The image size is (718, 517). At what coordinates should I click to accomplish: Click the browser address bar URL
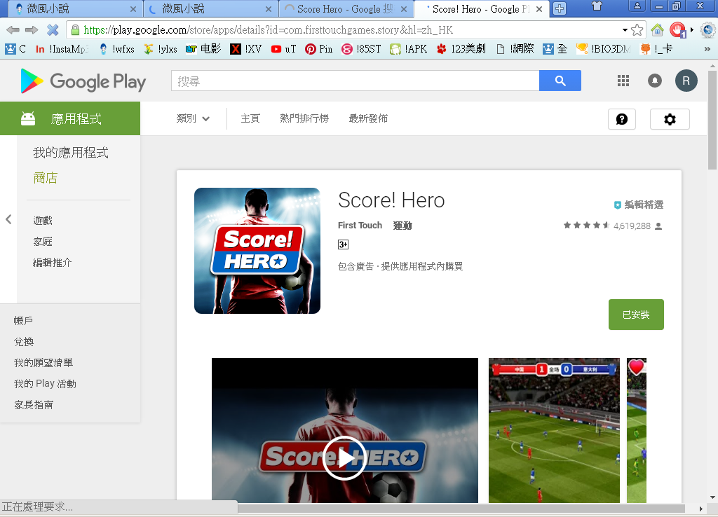tap(268, 30)
